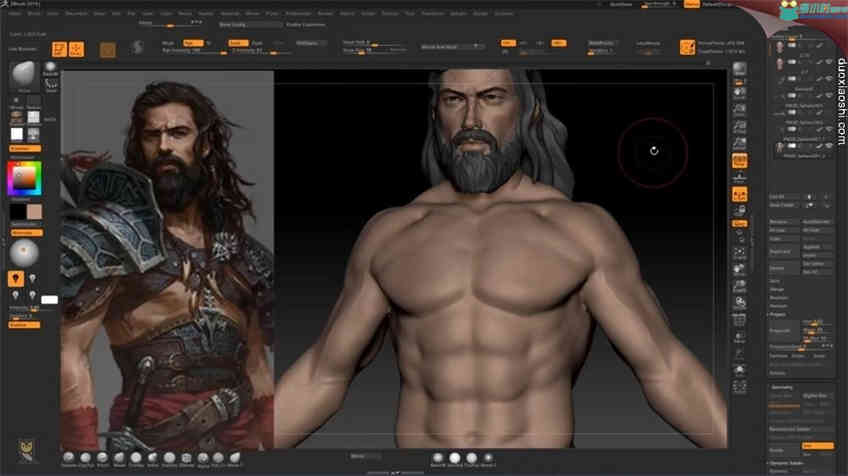Toggle Ghost transparency mode

tap(740, 354)
